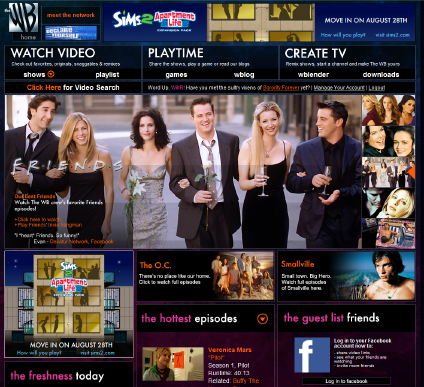Open the Facebook logo icon
Image resolution: width=424 pixels, height=387 pixels.
(x=312, y=355)
